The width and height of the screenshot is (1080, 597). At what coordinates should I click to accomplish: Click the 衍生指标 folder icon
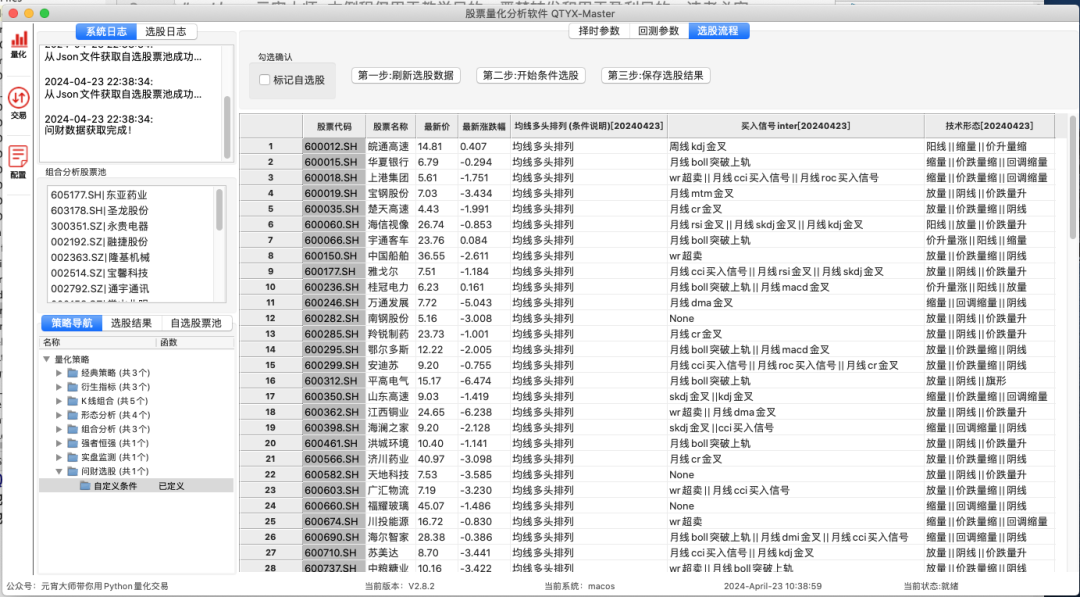tap(72, 387)
